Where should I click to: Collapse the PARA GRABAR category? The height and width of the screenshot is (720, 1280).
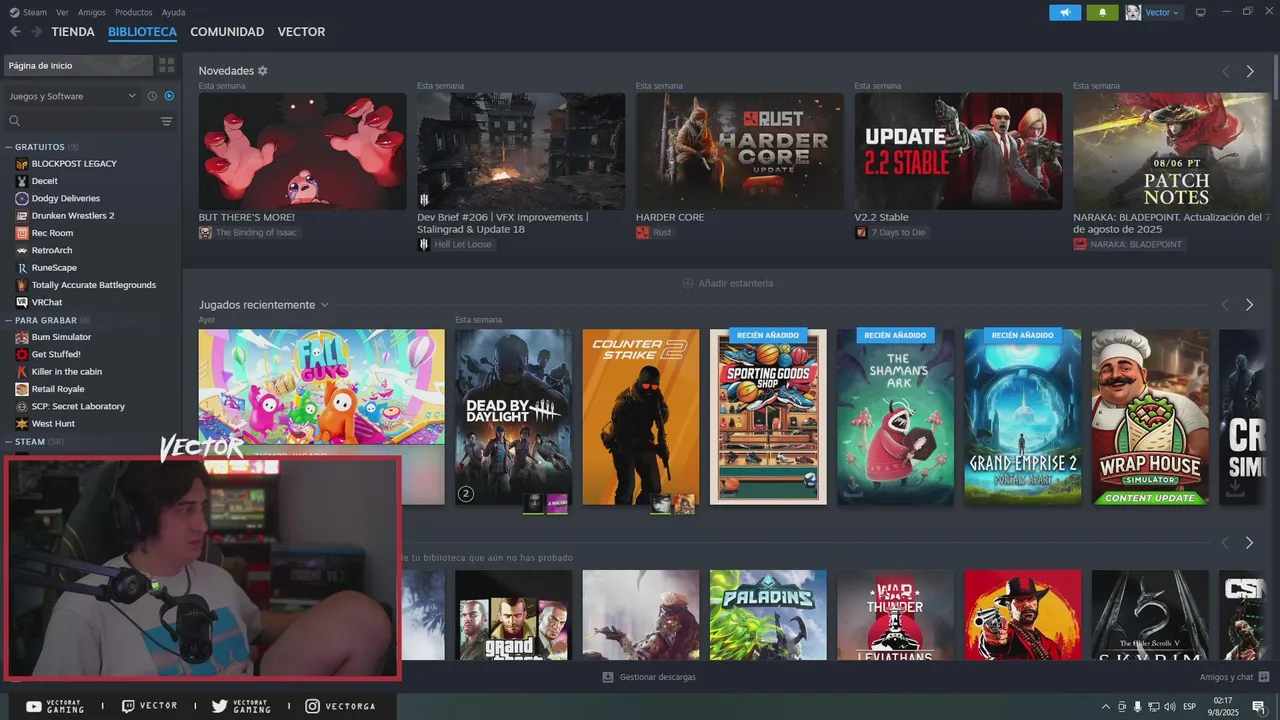tap(46, 320)
